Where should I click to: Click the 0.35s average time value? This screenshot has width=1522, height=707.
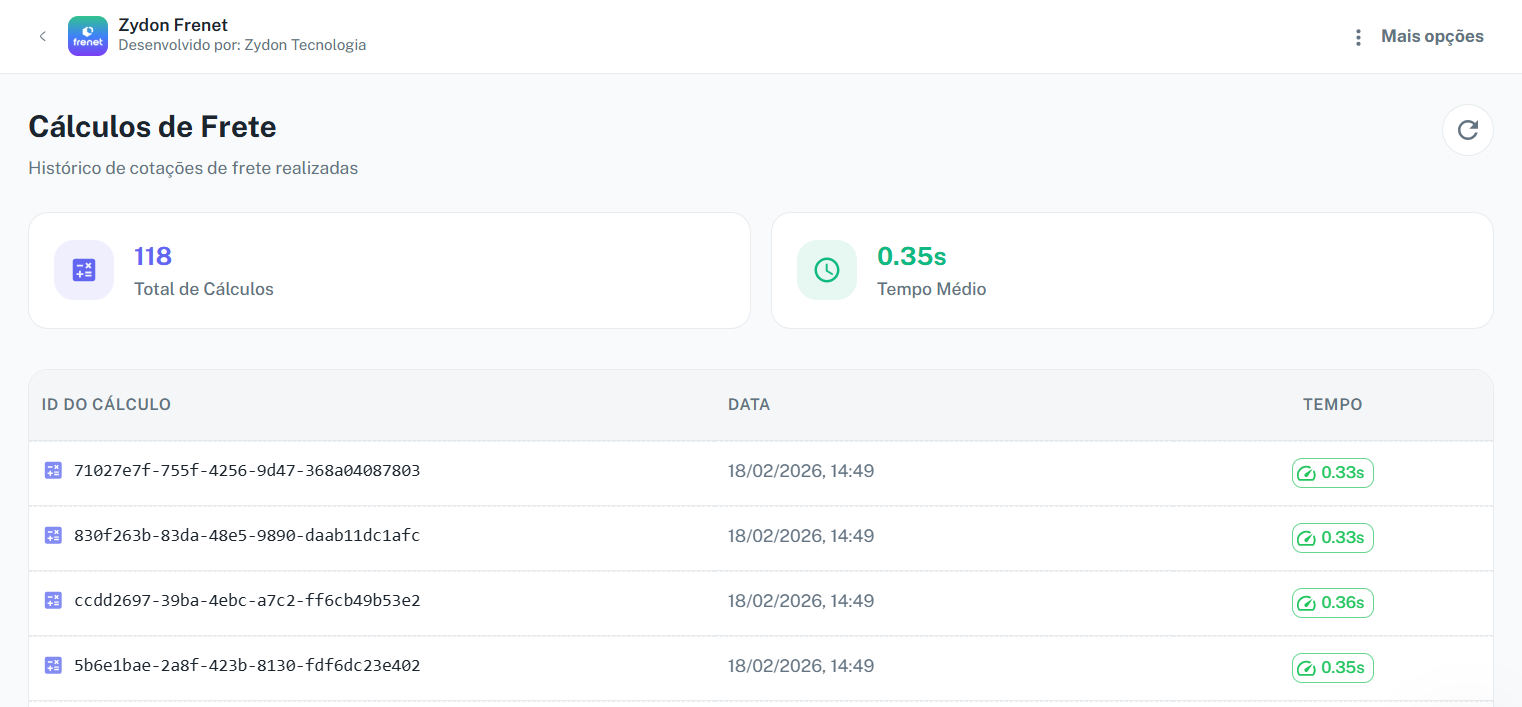912,257
